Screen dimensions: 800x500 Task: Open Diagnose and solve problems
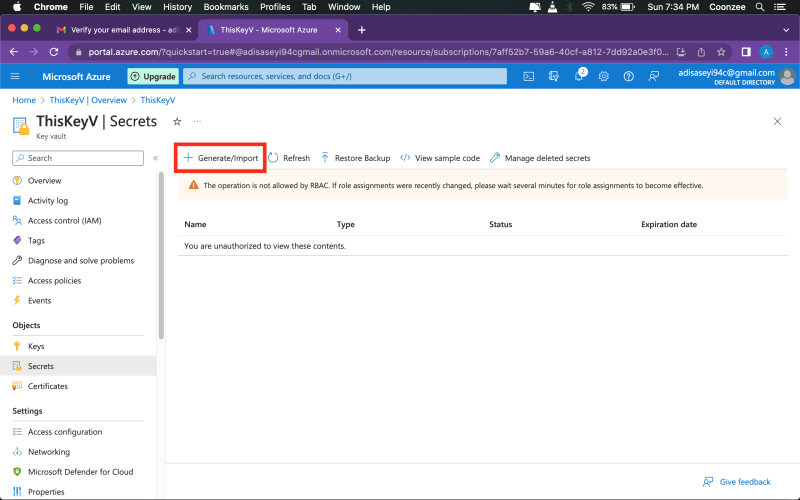[79, 261]
